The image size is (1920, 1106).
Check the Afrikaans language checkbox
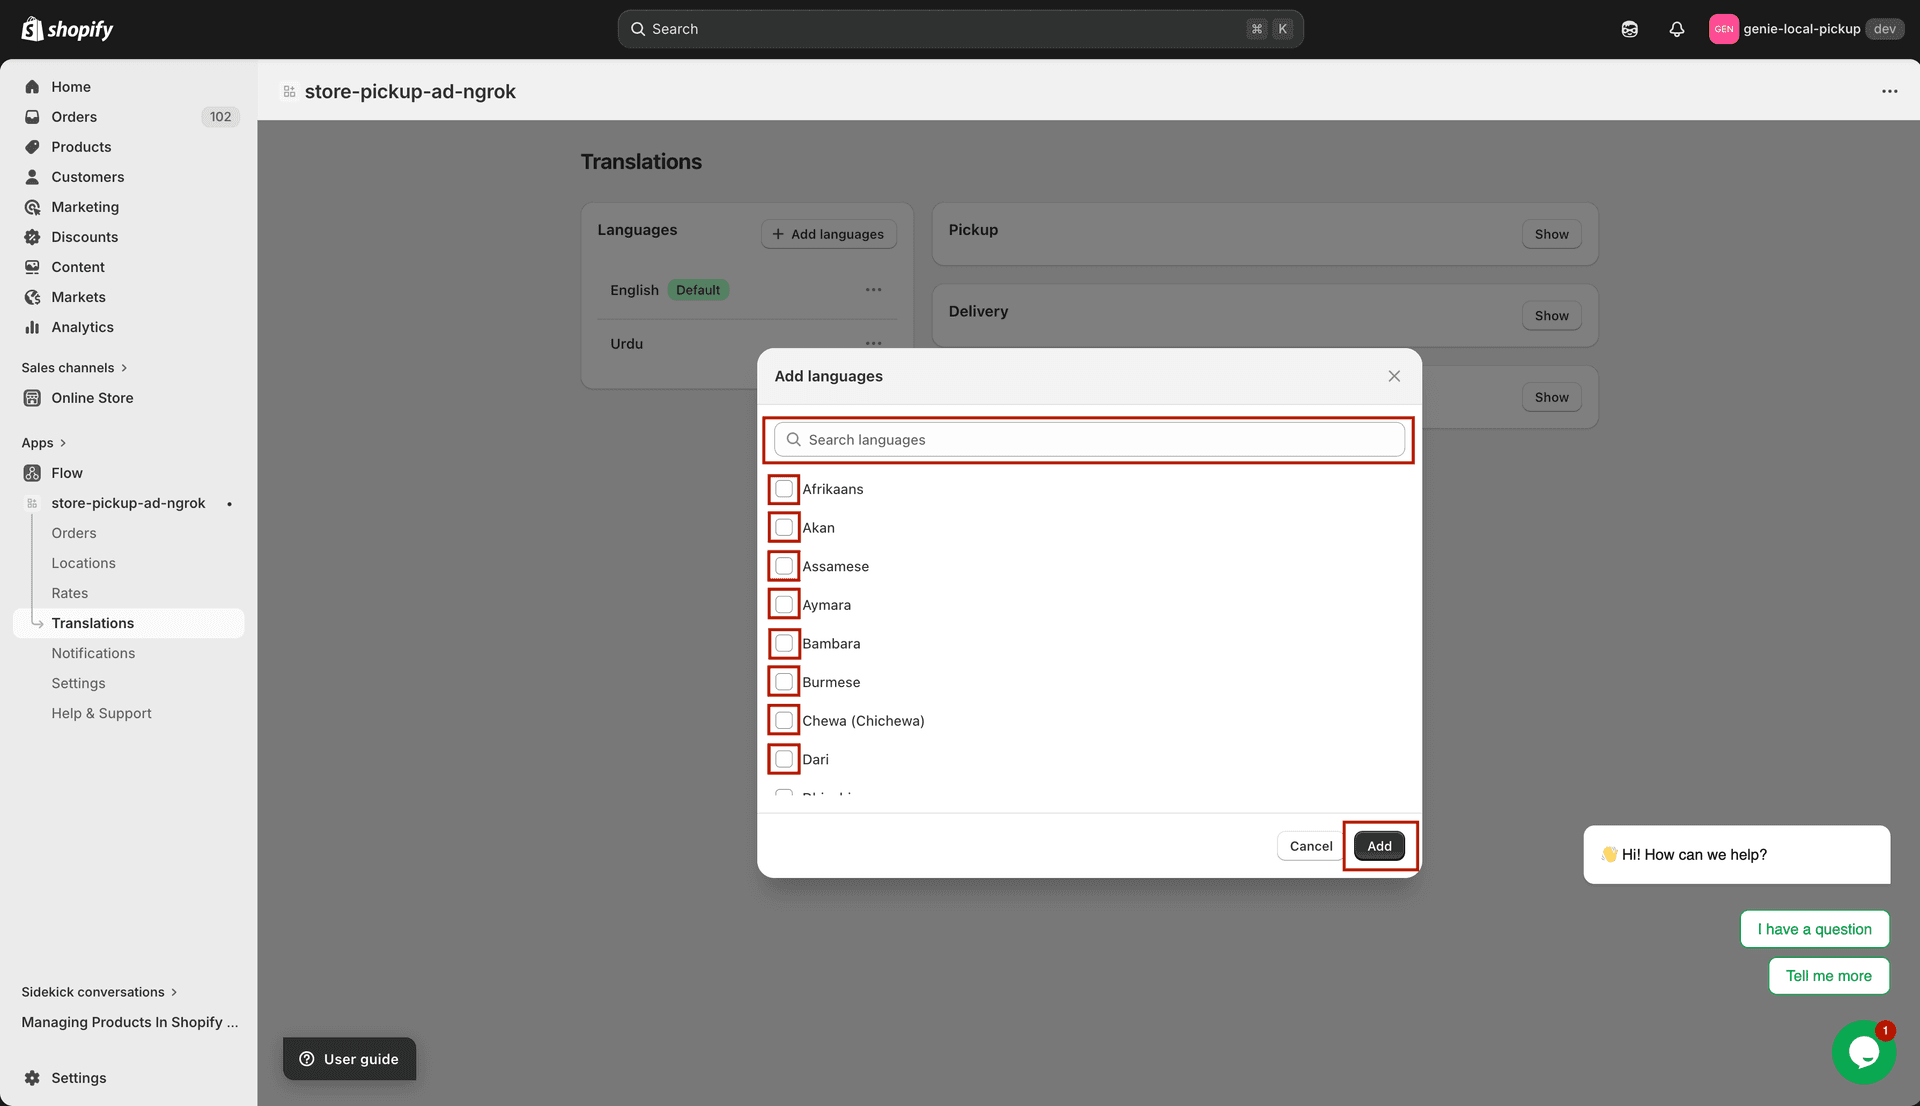point(784,489)
